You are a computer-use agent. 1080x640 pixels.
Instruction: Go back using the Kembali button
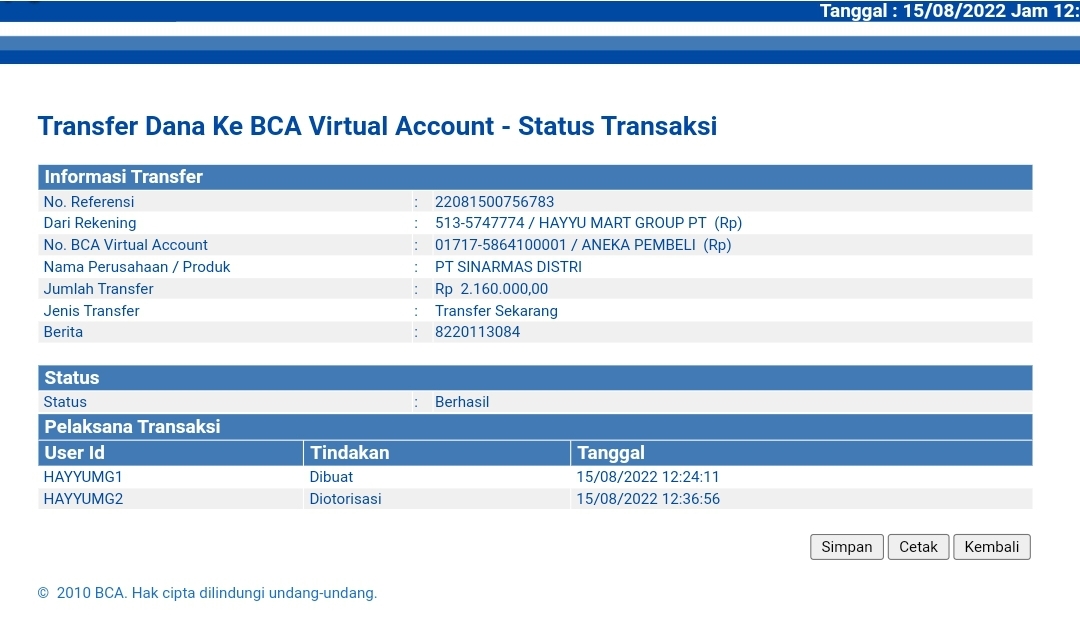tap(991, 547)
